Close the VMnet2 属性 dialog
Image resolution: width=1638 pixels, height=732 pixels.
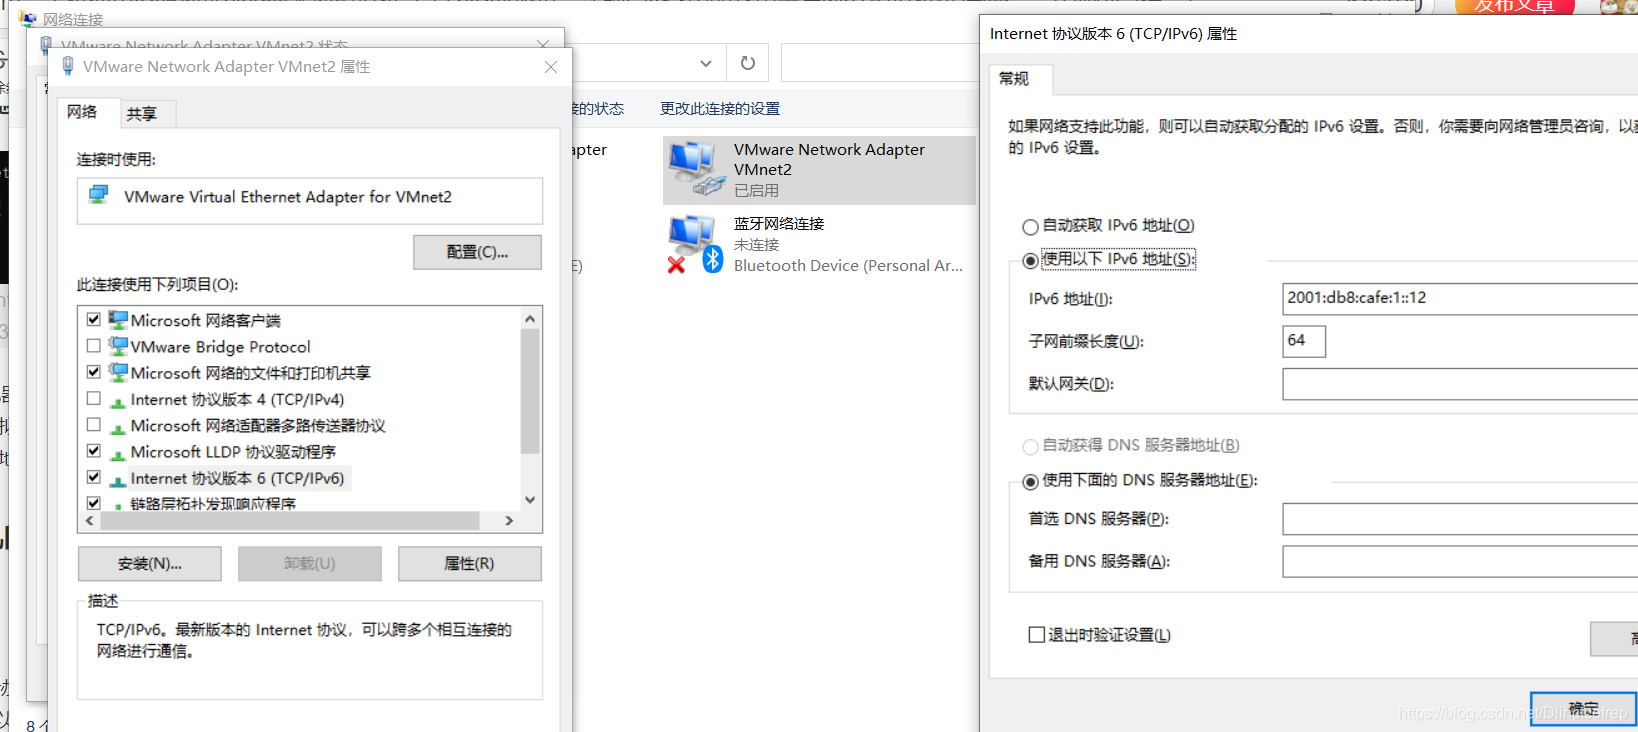pos(550,67)
